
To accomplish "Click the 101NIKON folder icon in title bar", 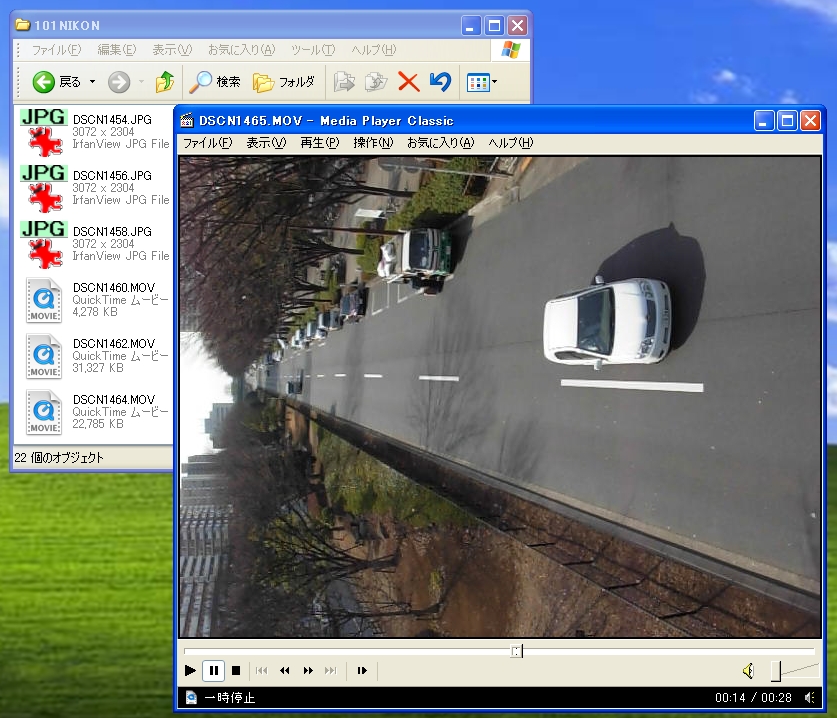I will (22, 25).
